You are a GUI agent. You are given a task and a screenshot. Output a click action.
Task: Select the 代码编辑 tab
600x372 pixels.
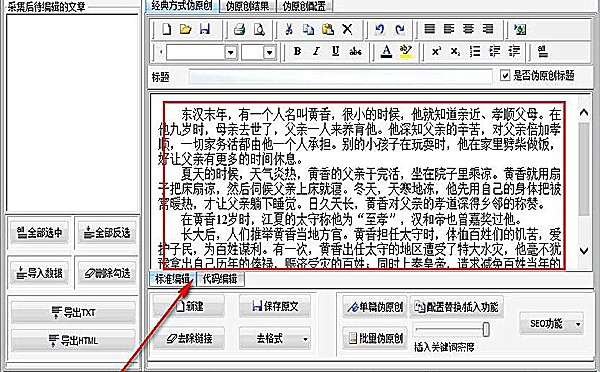point(220,279)
